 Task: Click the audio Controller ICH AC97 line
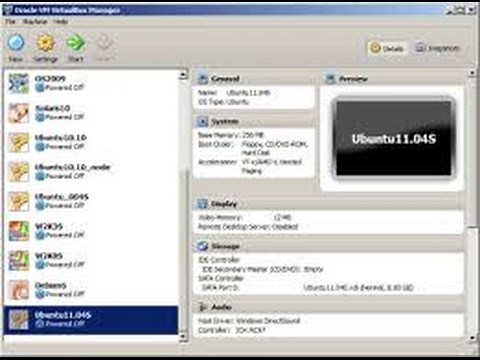click(232, 330)
